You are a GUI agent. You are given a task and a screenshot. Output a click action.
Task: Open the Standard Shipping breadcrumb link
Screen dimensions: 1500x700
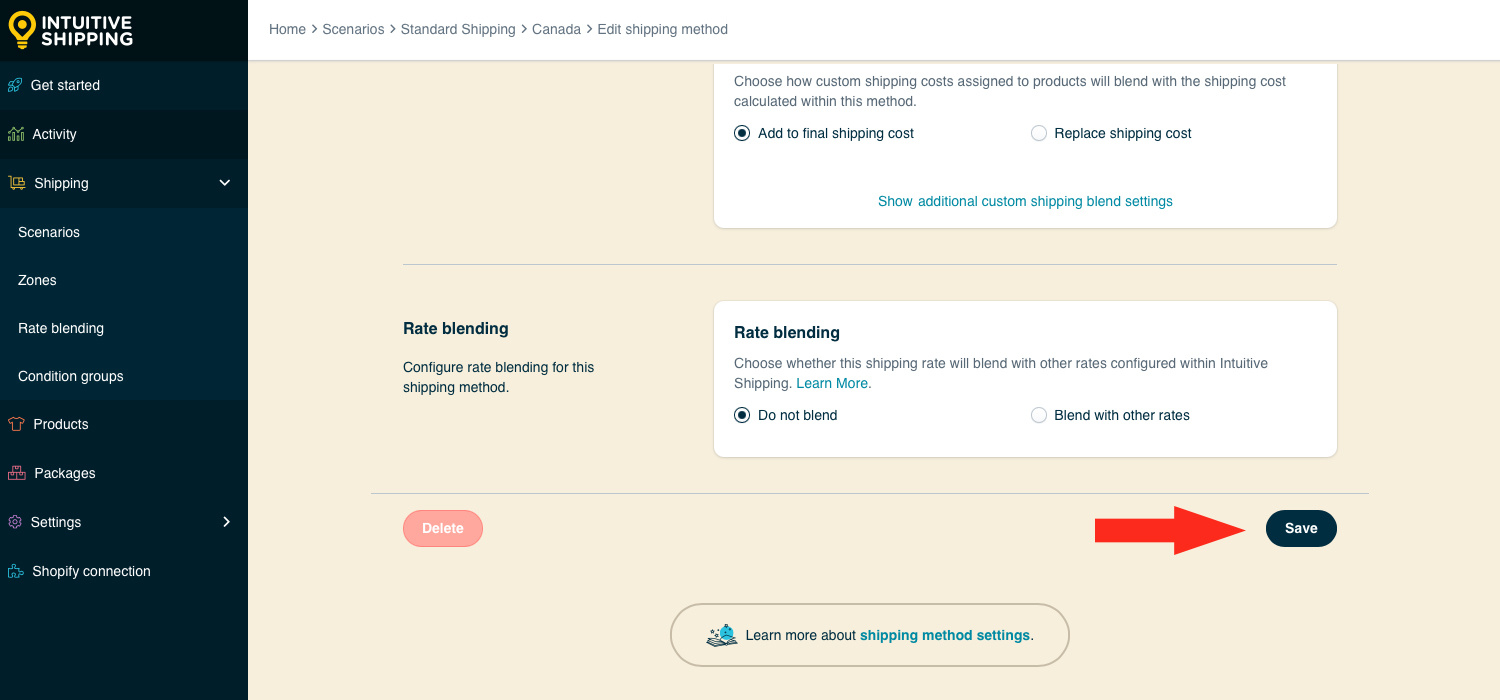tap(458, 29)
